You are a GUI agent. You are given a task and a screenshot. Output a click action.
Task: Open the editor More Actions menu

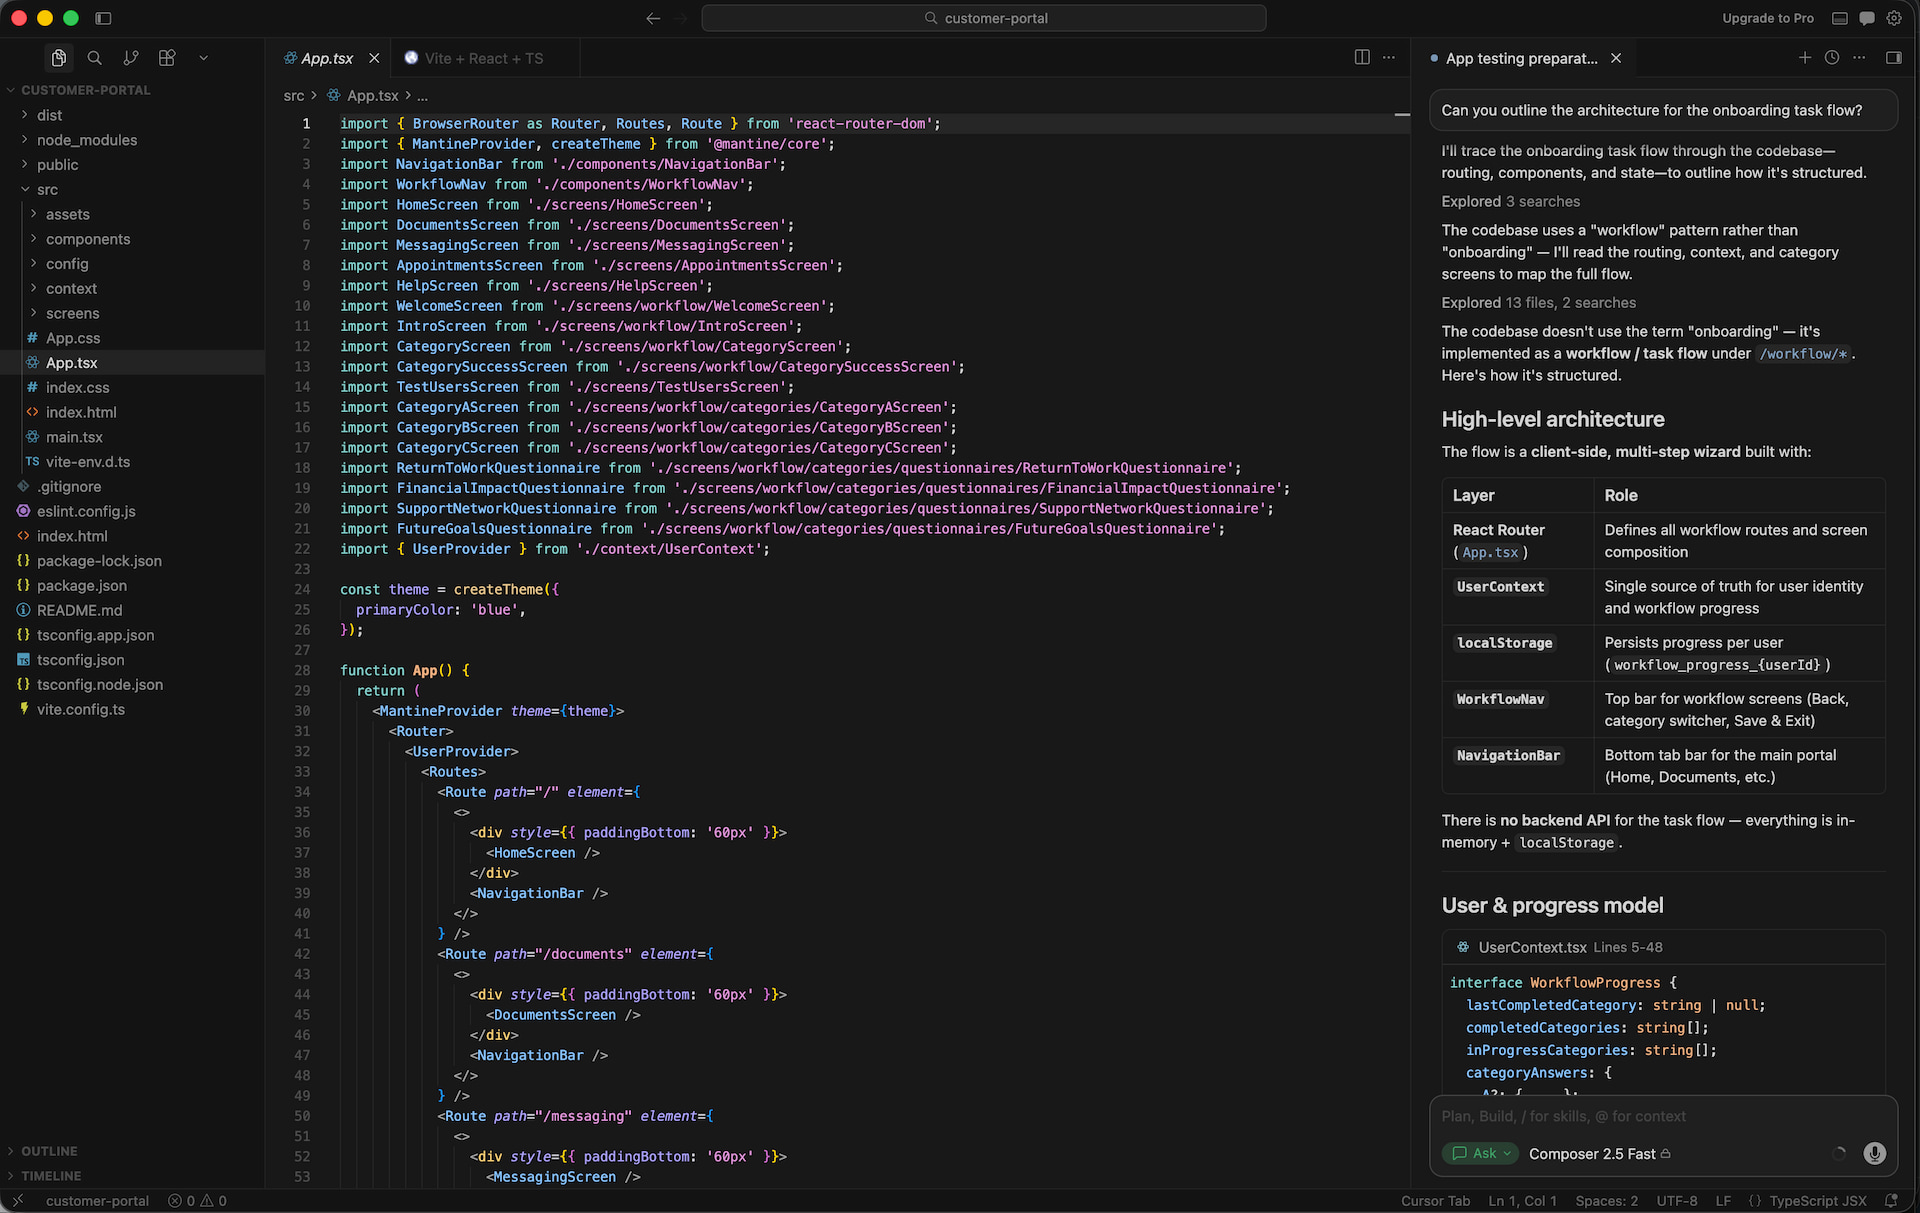[1389, 57]
